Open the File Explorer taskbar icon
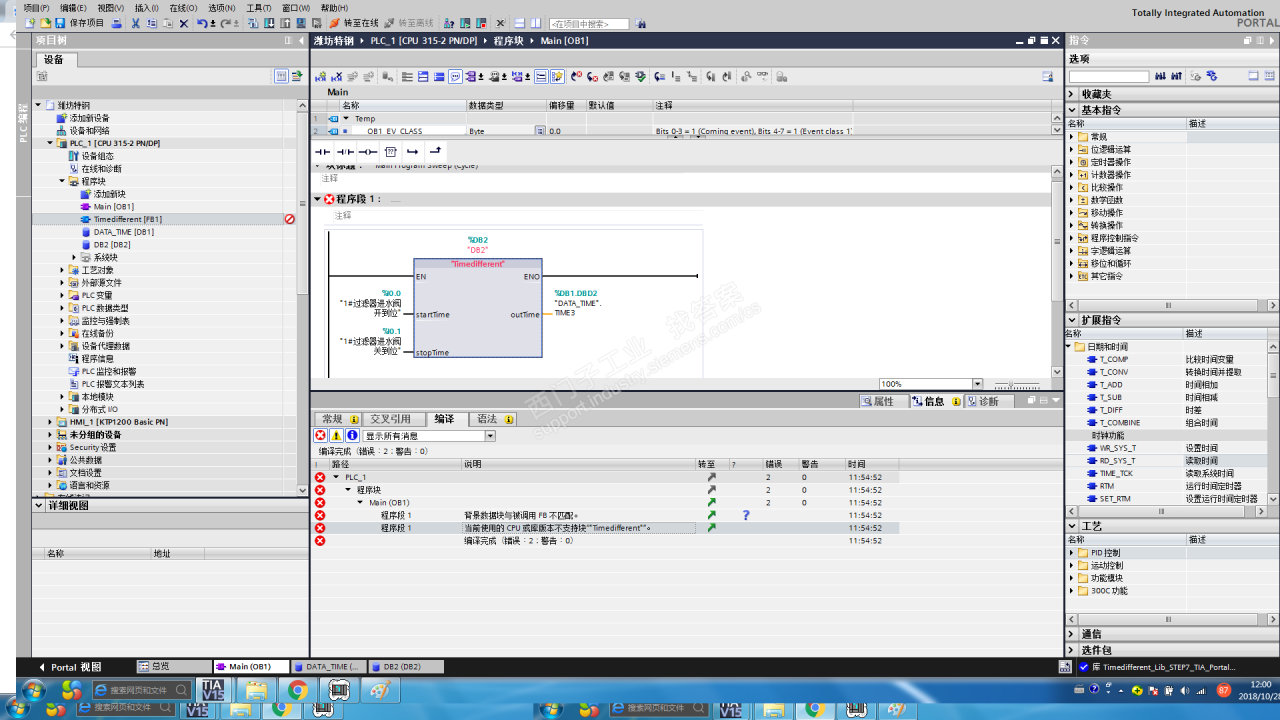The width and height of the screenshot is (1280, 720). click(255, 690)
